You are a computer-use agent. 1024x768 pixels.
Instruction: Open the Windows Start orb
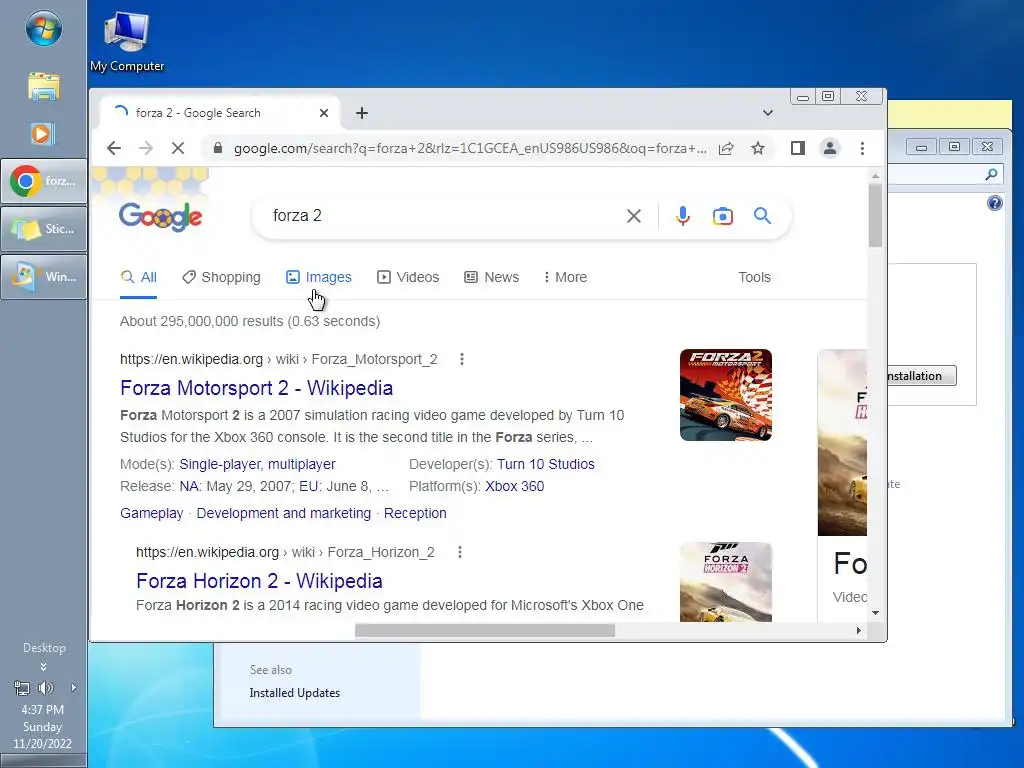[x=44, y=29]
